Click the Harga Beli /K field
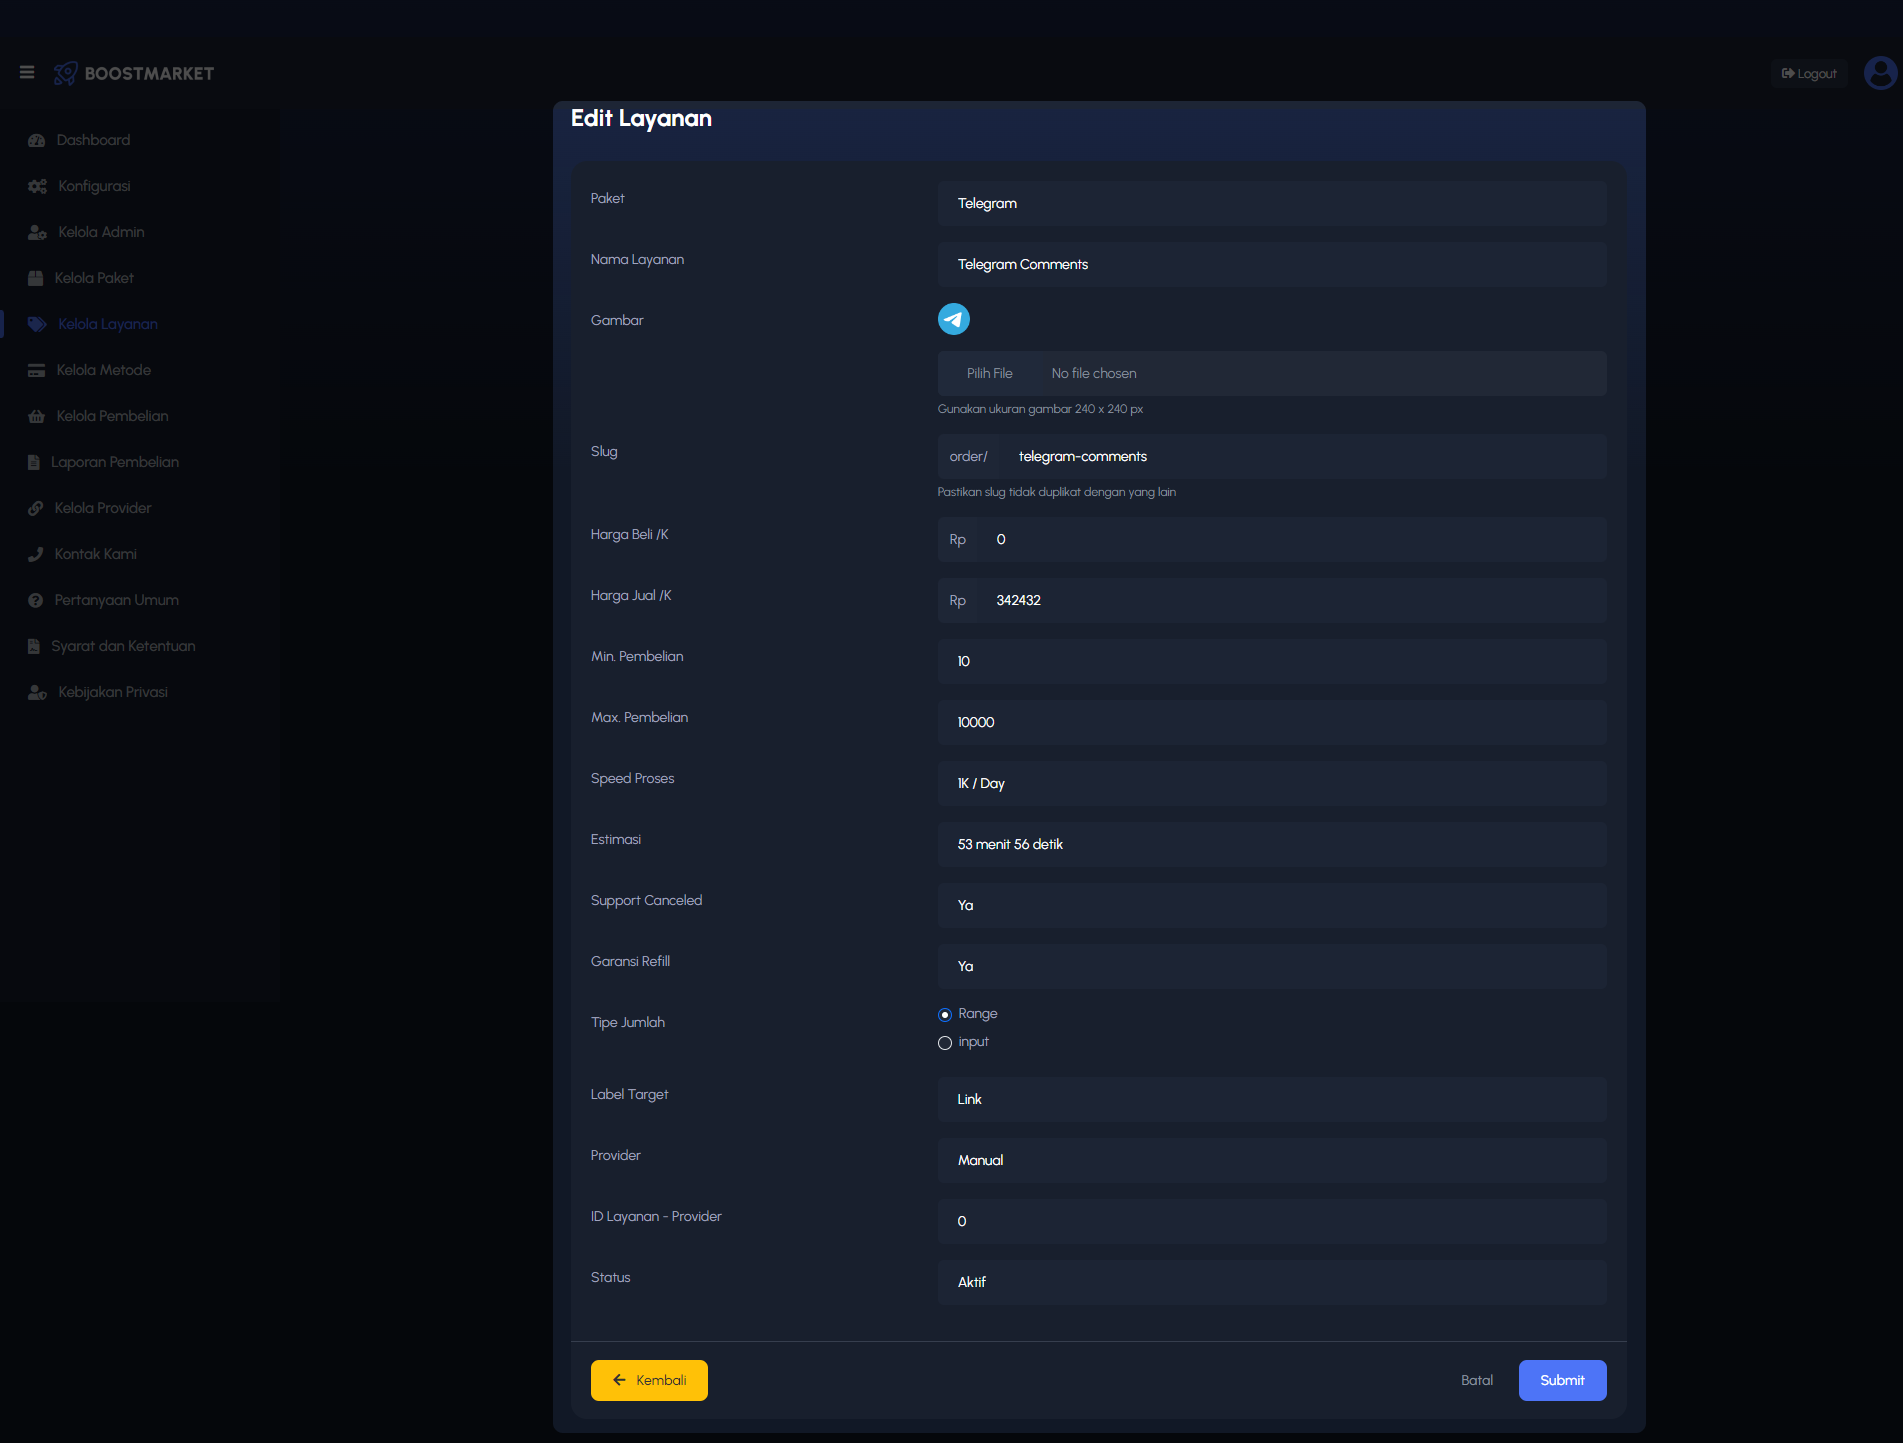Image resolution: width=1903 pixels, height=1443 pixels. 1292,539
